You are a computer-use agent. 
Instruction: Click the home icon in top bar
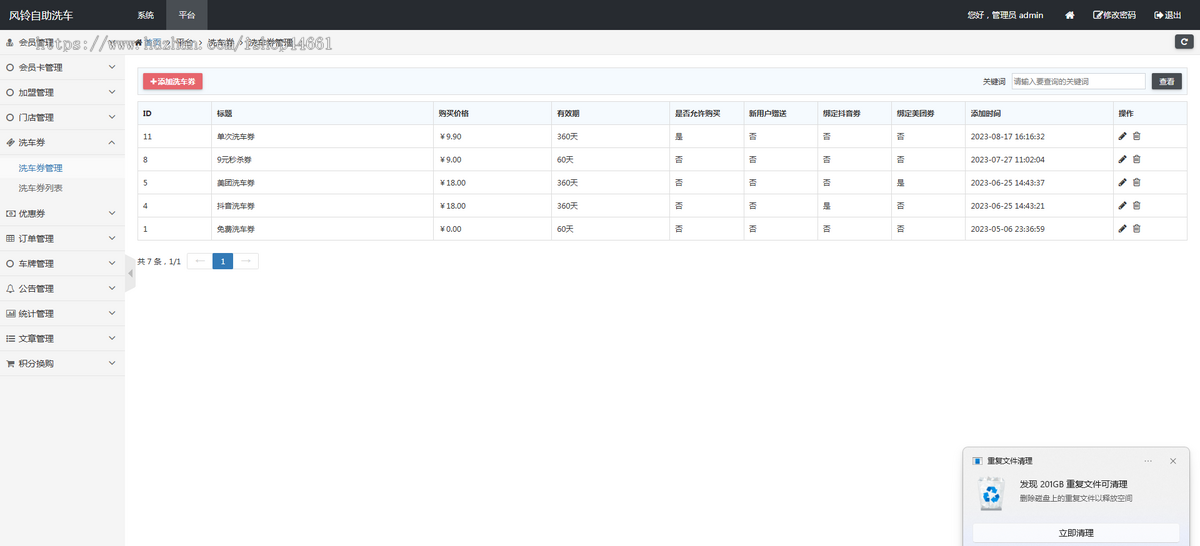[1069, 15]
